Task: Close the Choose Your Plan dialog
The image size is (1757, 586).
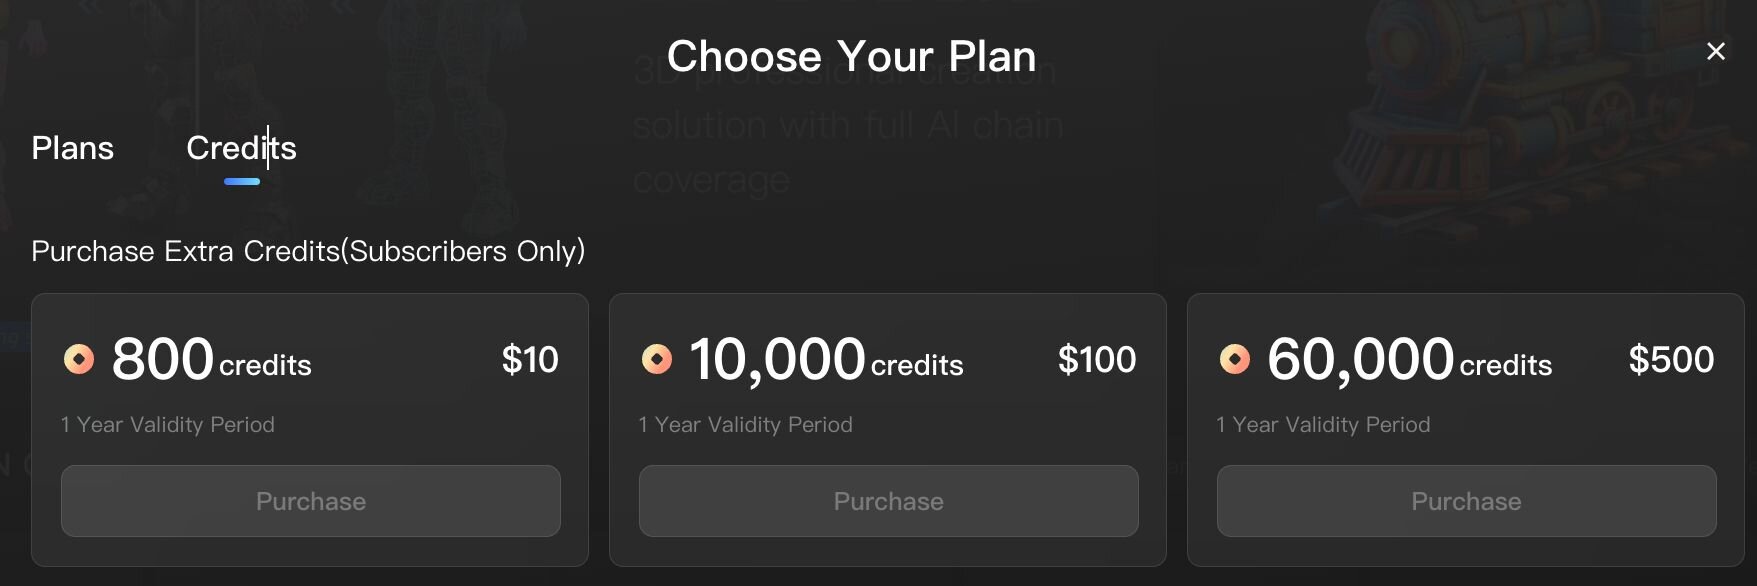Action: 1716,51
